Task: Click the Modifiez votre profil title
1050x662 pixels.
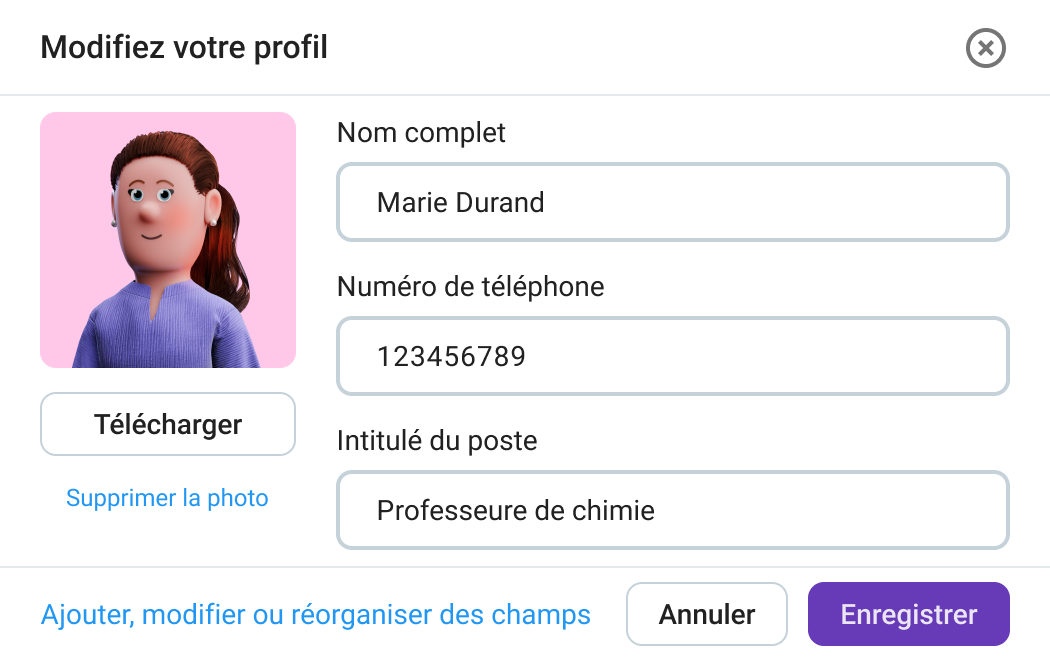Action: tap(184, 47)
